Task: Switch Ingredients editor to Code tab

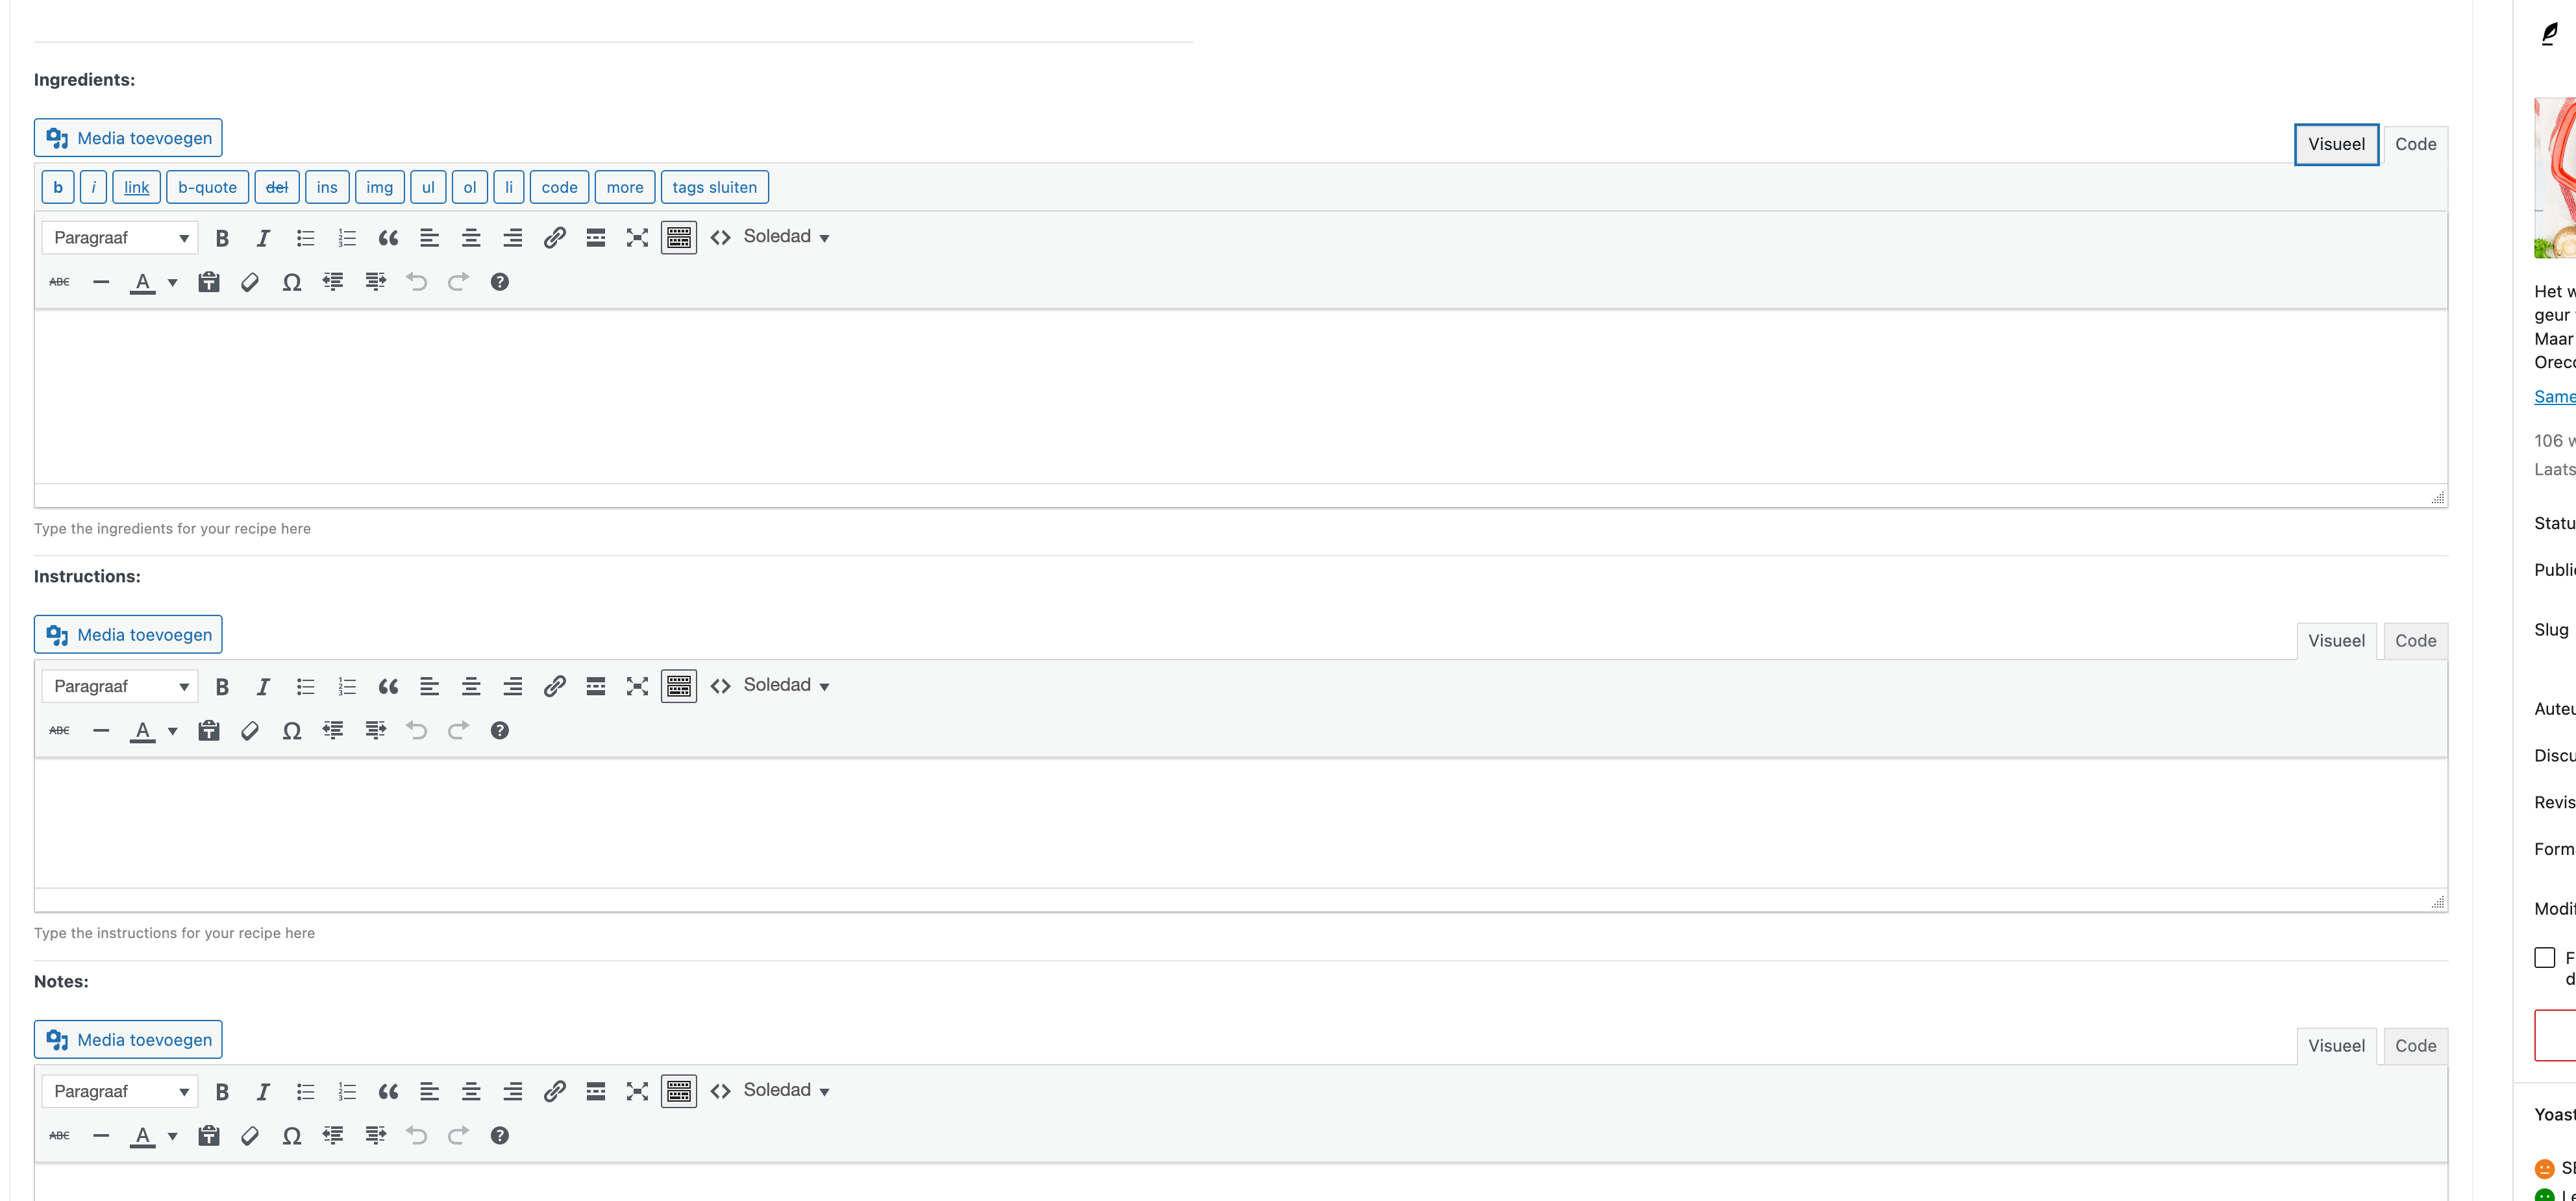Action: click(2415, 144)
